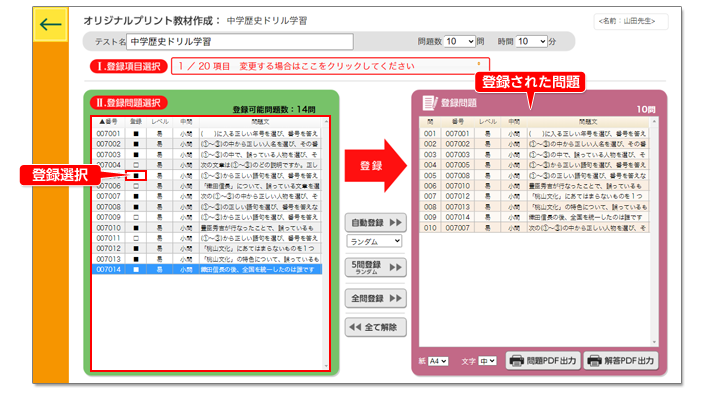Click the 問題文 header in registered list

pos(588,122)
